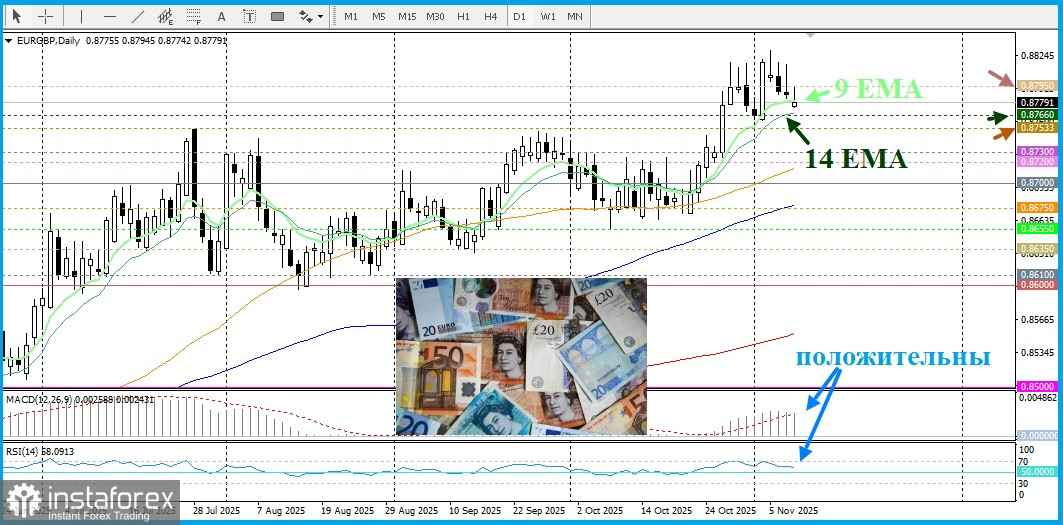Select the current price 0.87791 label
Image resolution: width=1063 pixels, height=525 pixels.
1037,102
